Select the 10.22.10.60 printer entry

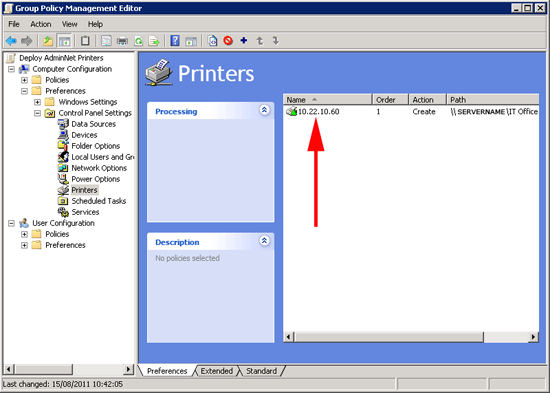point(318,112)
